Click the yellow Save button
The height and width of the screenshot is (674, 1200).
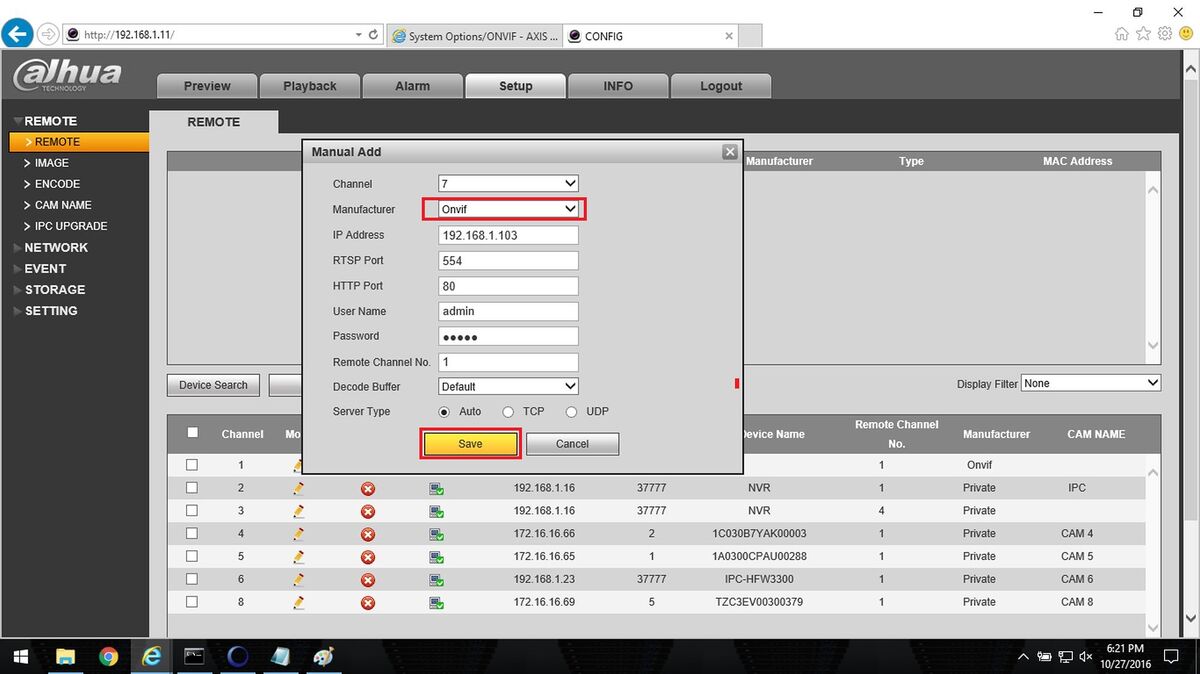click(x=470, y=444)
